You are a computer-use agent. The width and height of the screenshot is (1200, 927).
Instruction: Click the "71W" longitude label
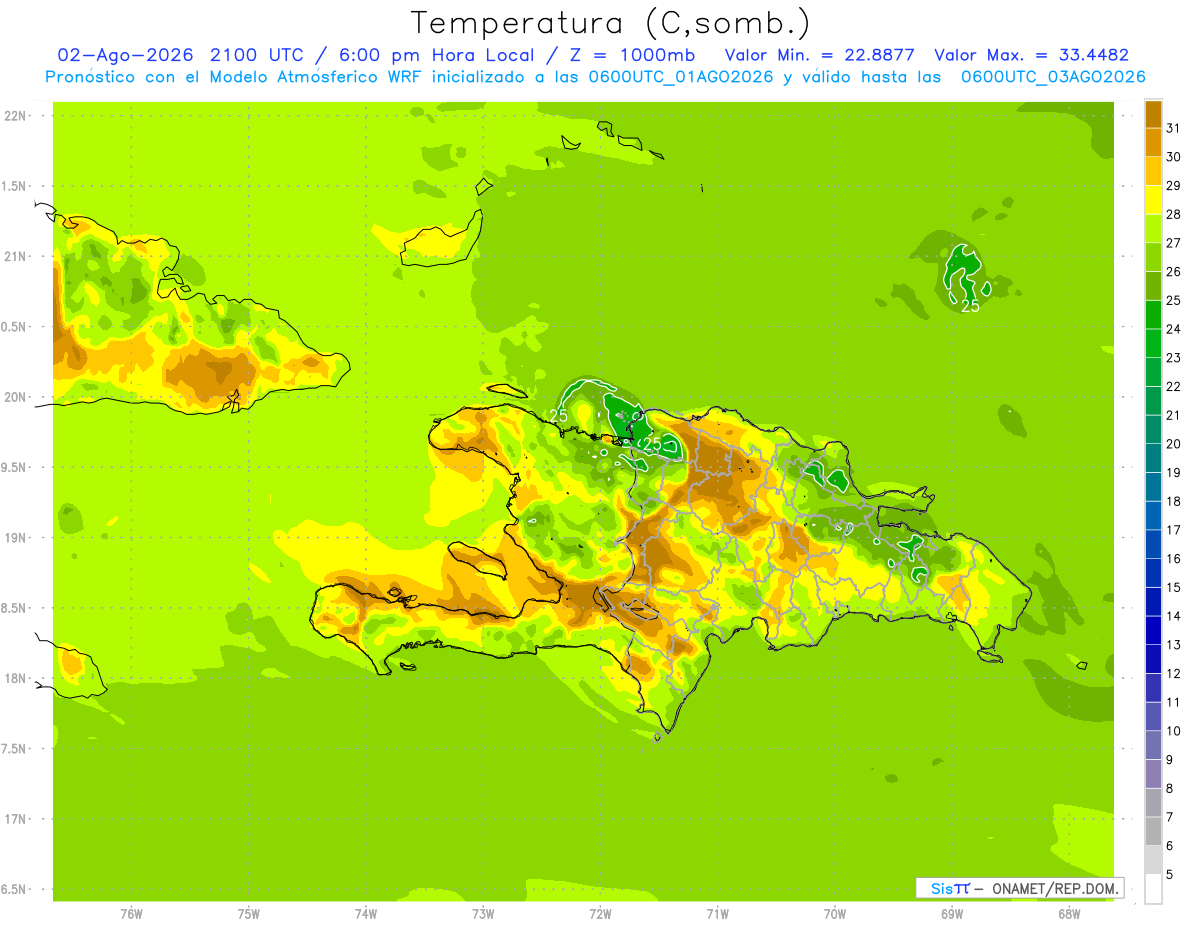717,913
